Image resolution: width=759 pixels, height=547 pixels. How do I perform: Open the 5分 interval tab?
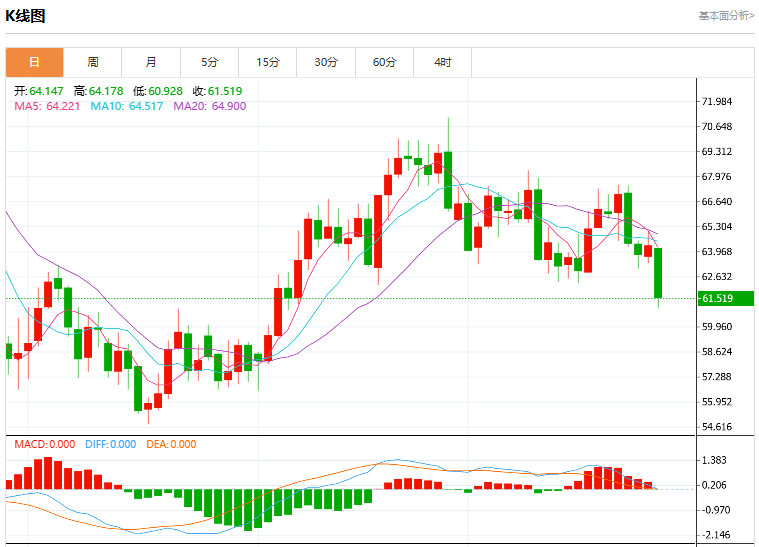210,62
